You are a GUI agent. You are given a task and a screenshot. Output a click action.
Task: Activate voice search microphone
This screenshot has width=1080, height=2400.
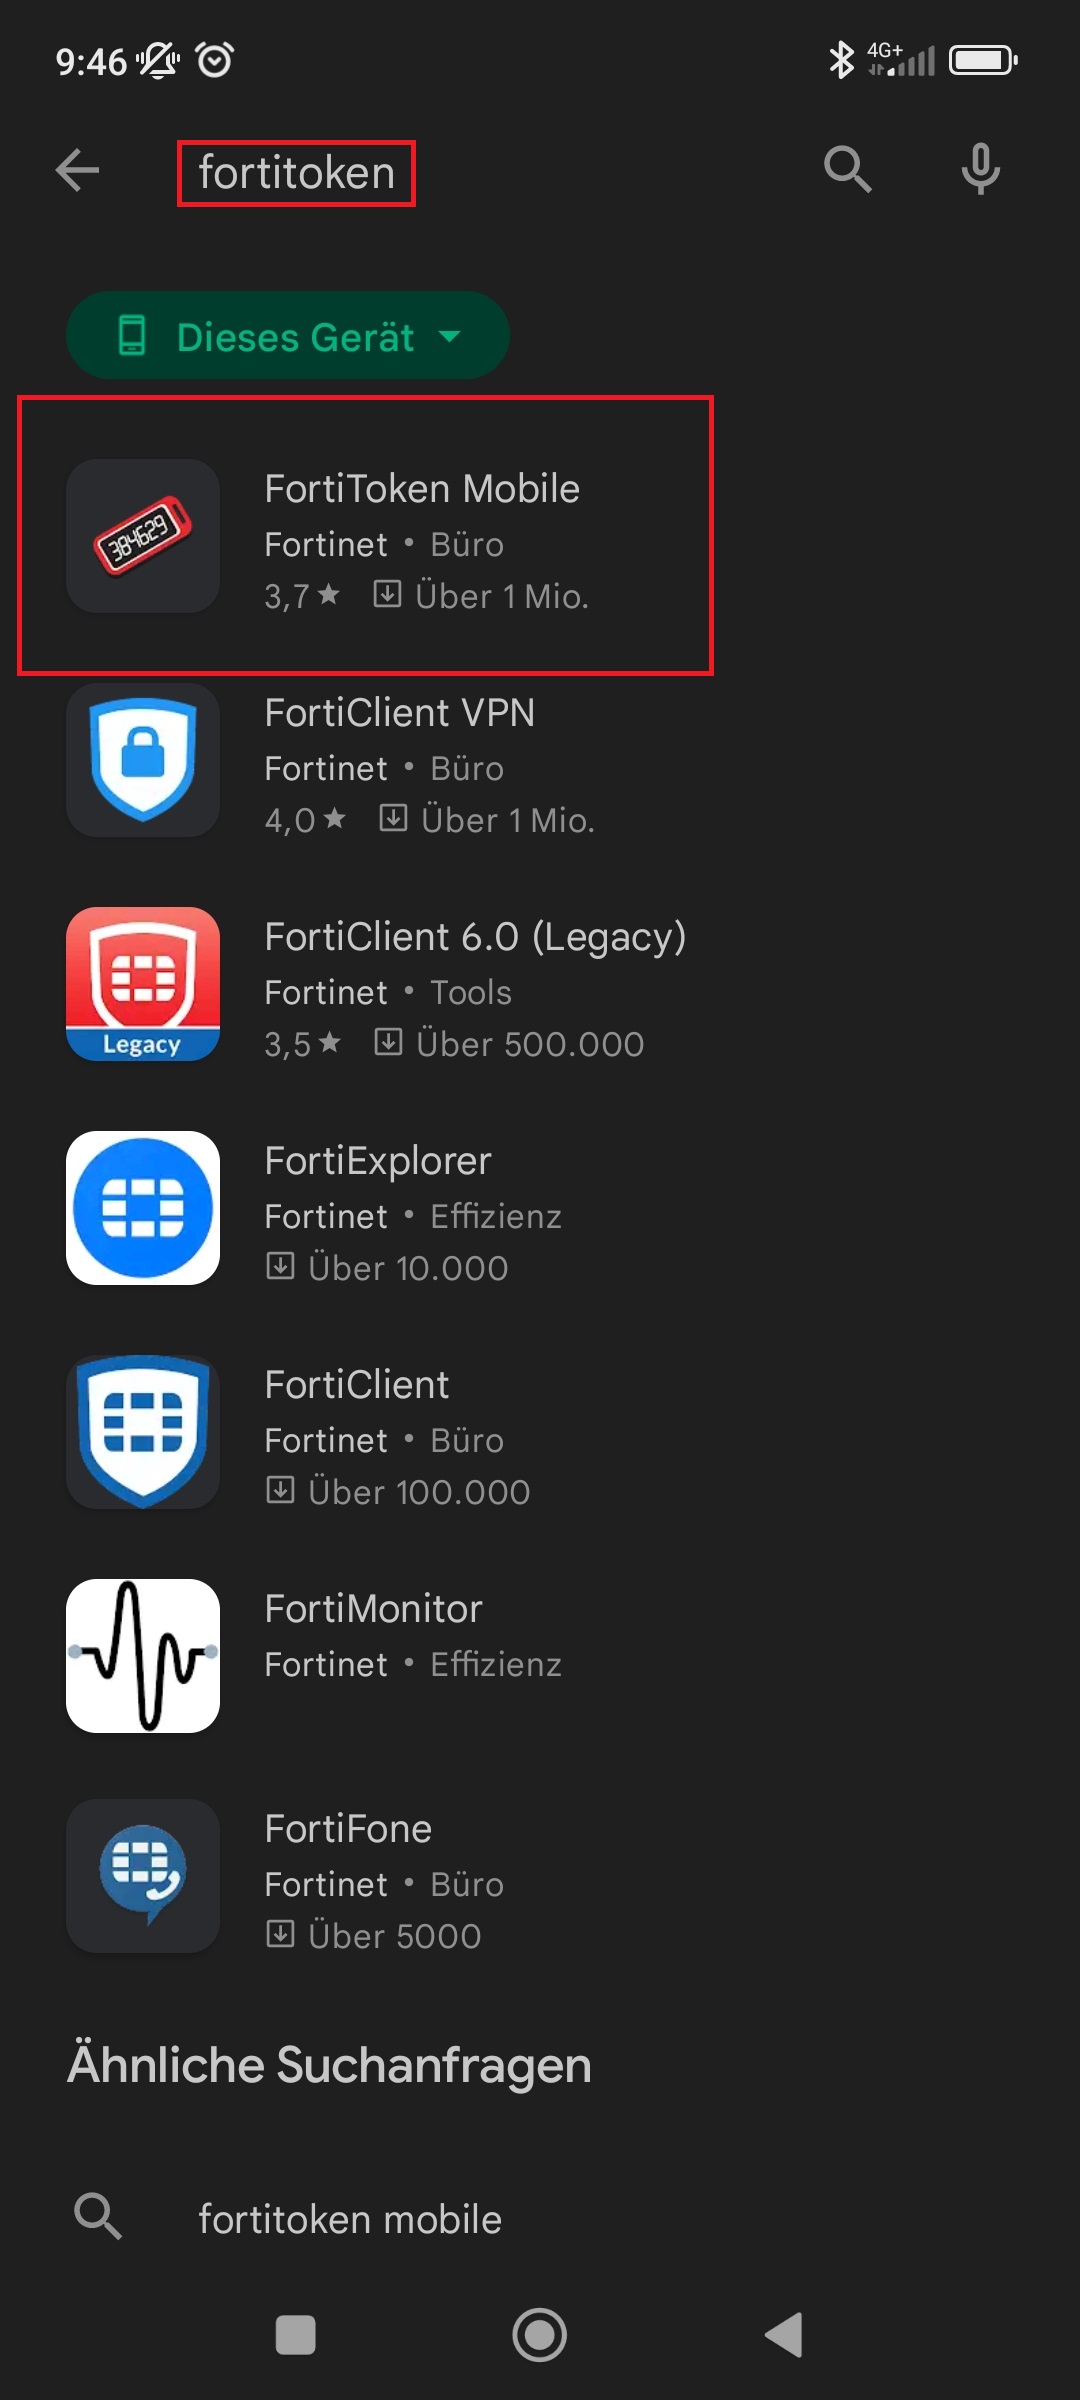(980, 169)
